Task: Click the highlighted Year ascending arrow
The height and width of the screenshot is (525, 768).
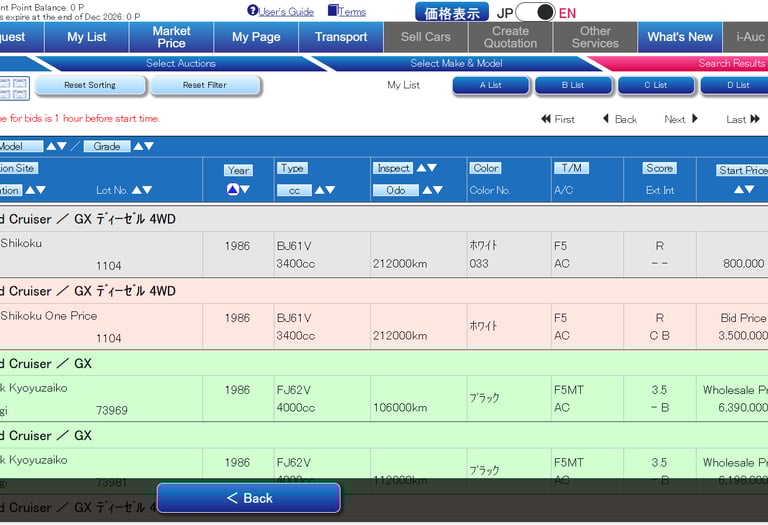Action: coord(233,189)
